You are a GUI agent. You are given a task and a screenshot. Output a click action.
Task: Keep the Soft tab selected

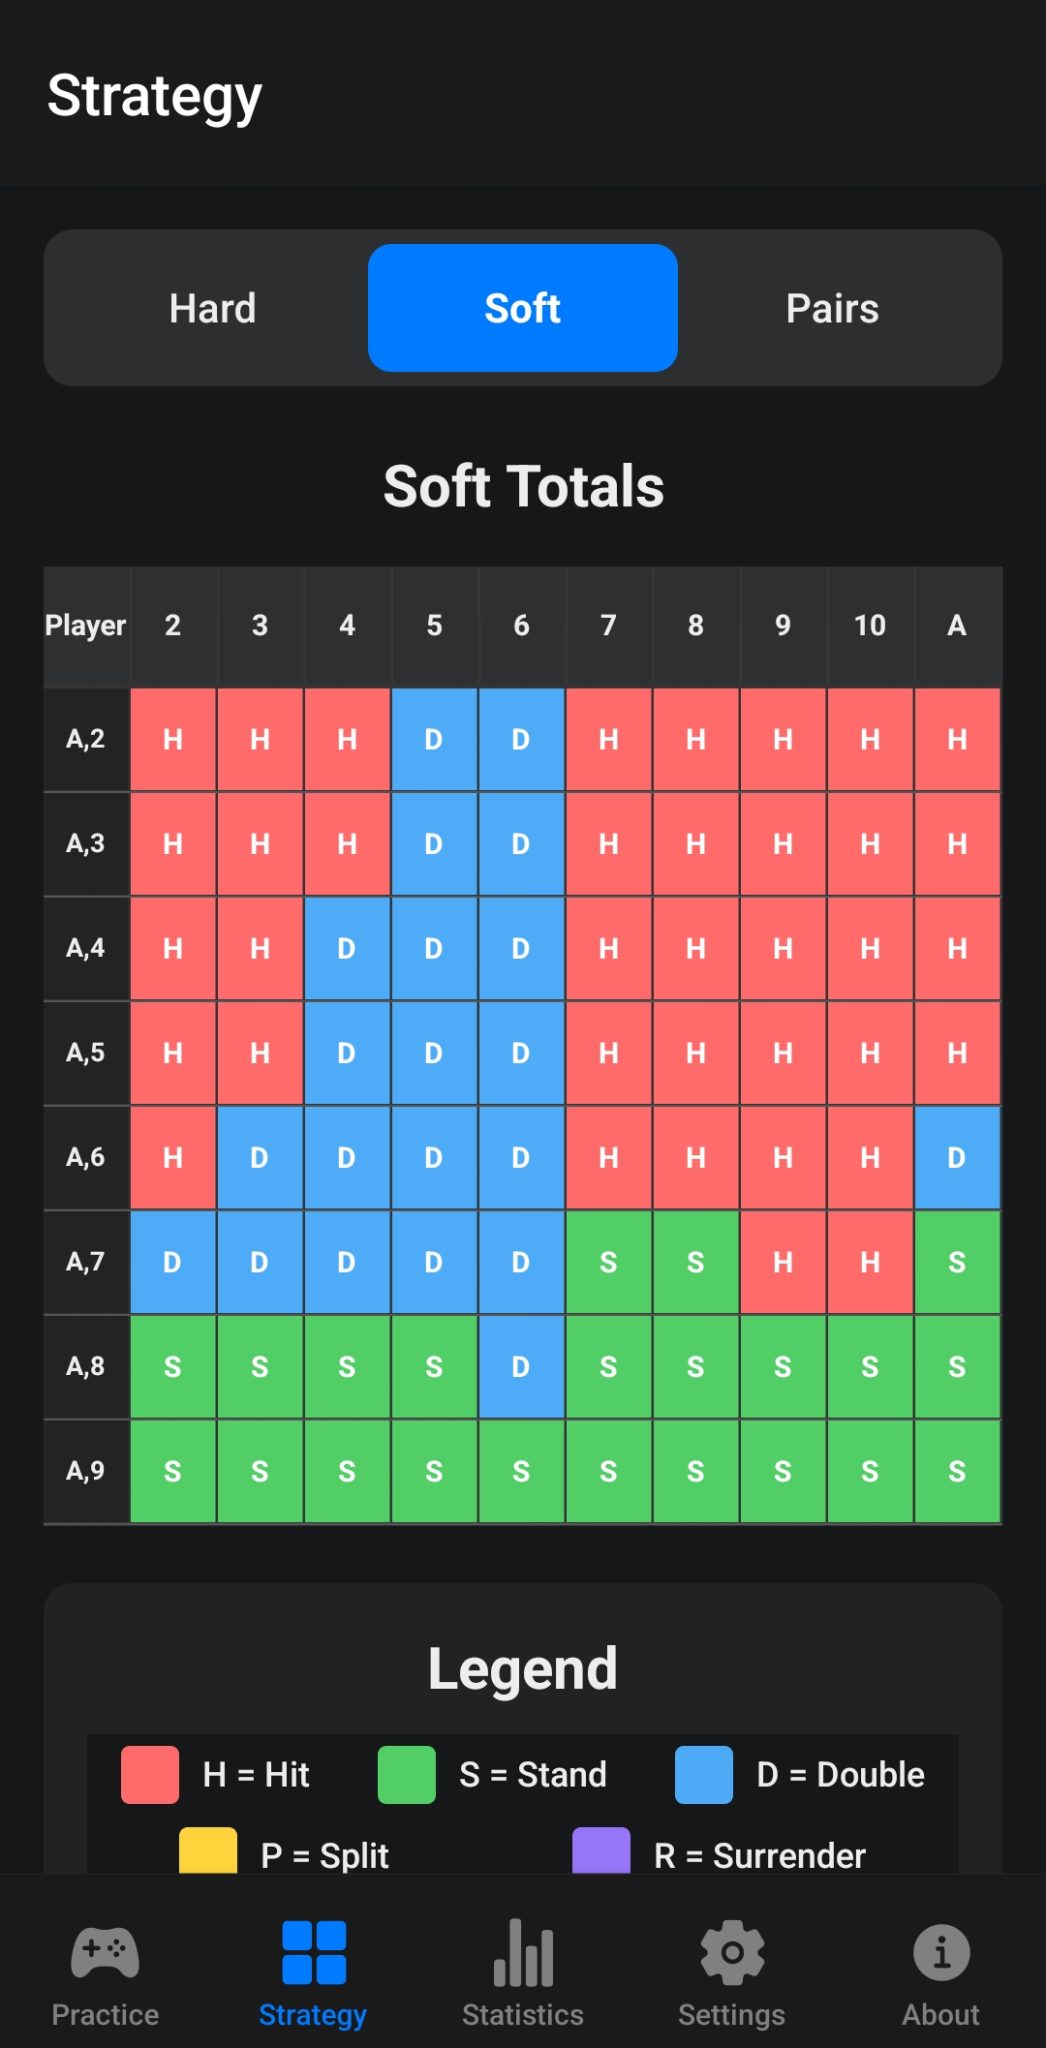523,308
